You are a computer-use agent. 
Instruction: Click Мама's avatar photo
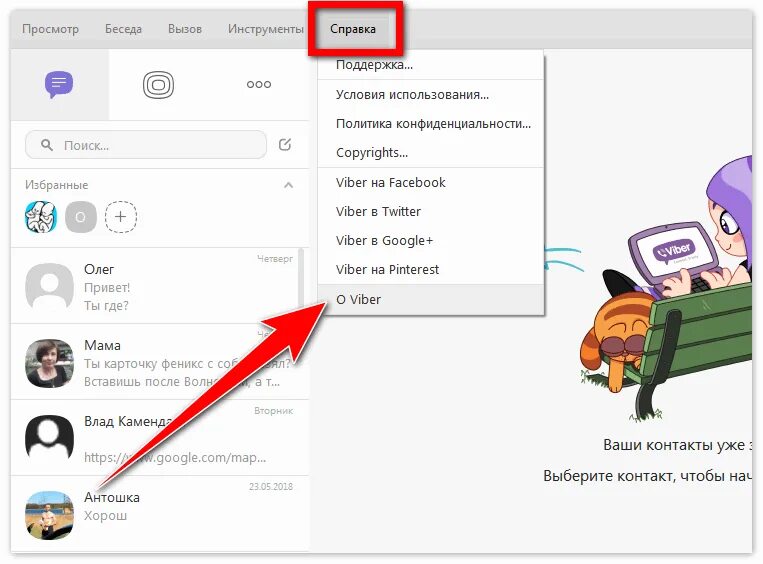pos(49,363)
